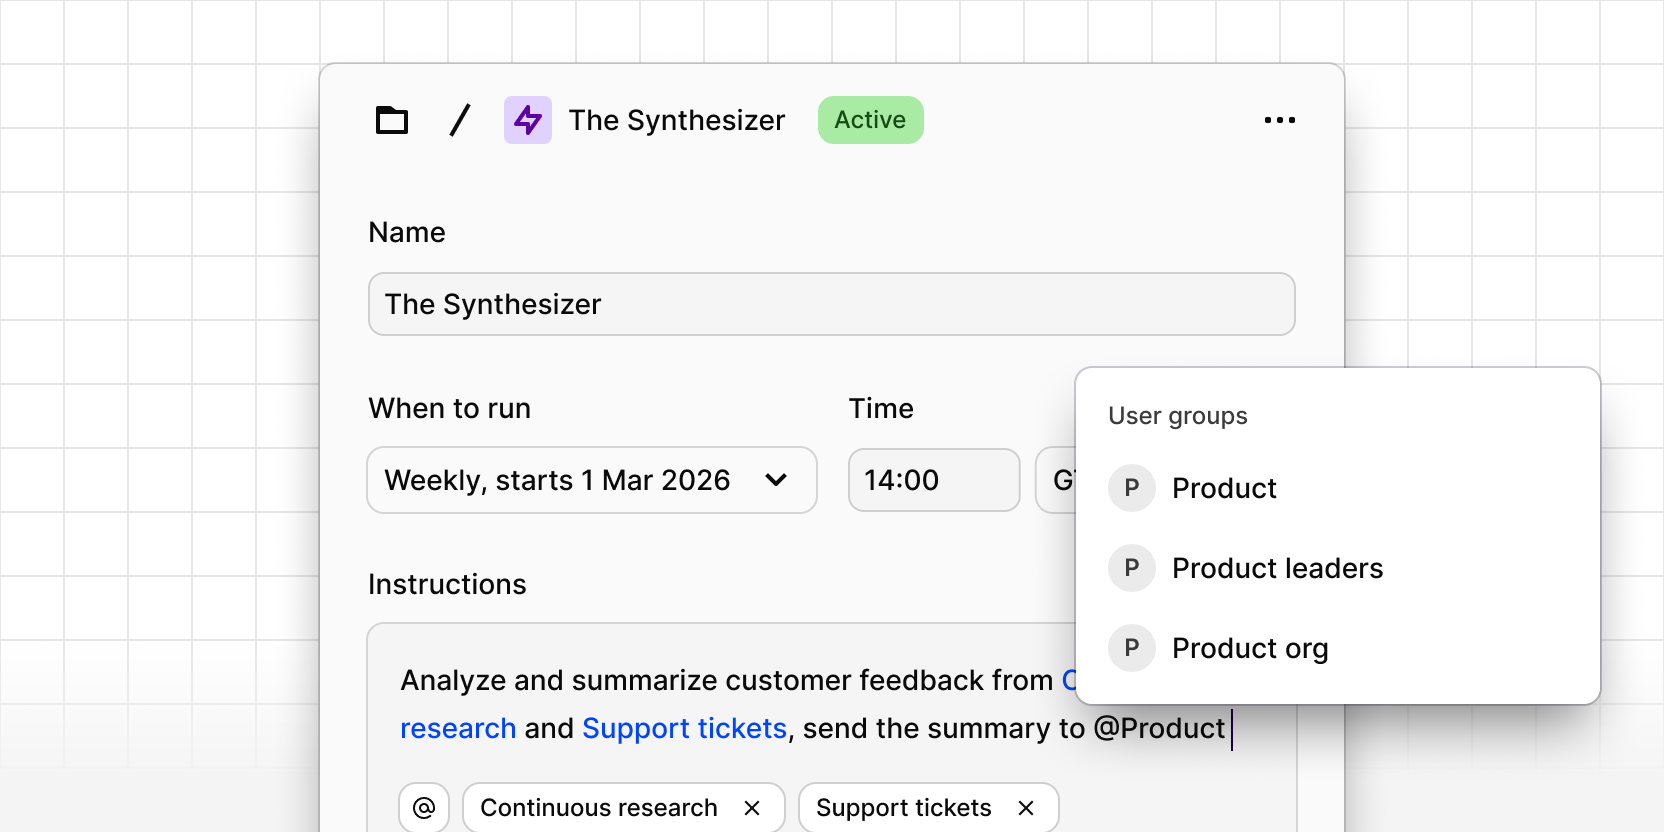Click the Active status badge
1664x832 pixels.
(x=870, y=120)
